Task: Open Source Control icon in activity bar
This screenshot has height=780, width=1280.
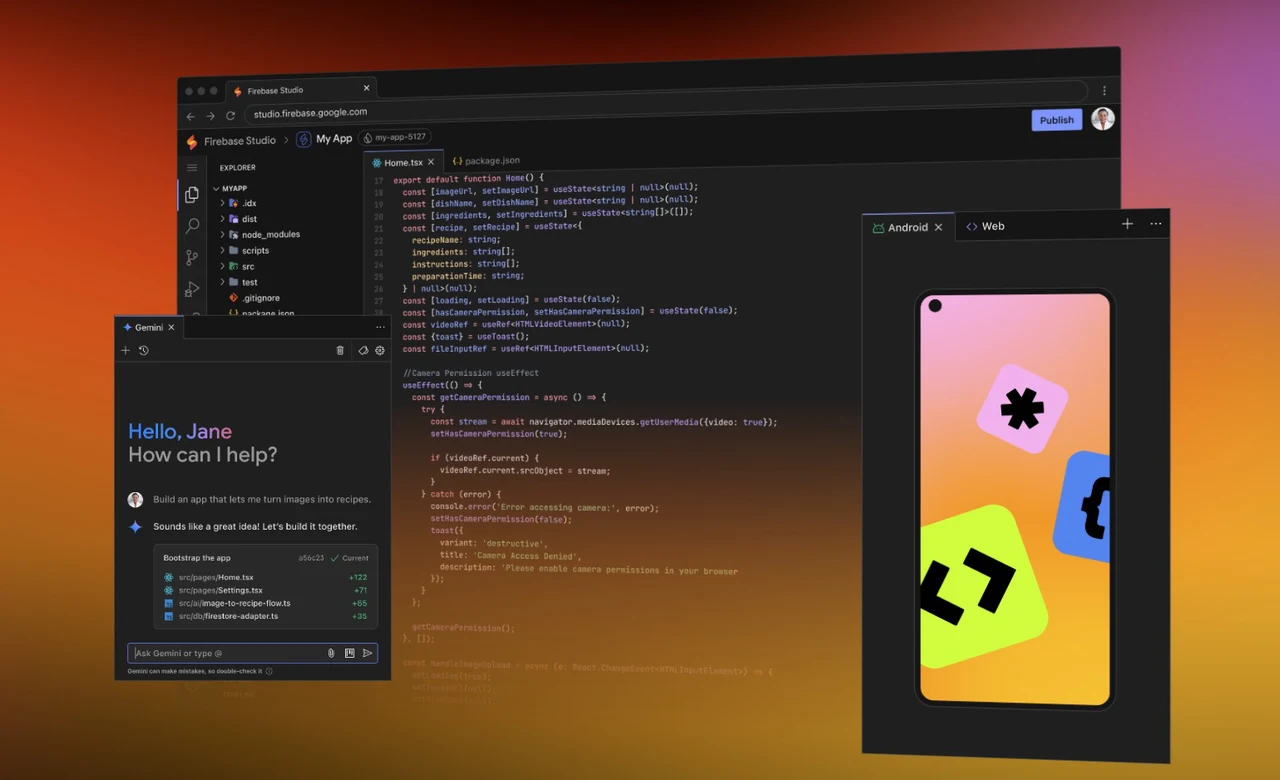Action: [192, 258]
